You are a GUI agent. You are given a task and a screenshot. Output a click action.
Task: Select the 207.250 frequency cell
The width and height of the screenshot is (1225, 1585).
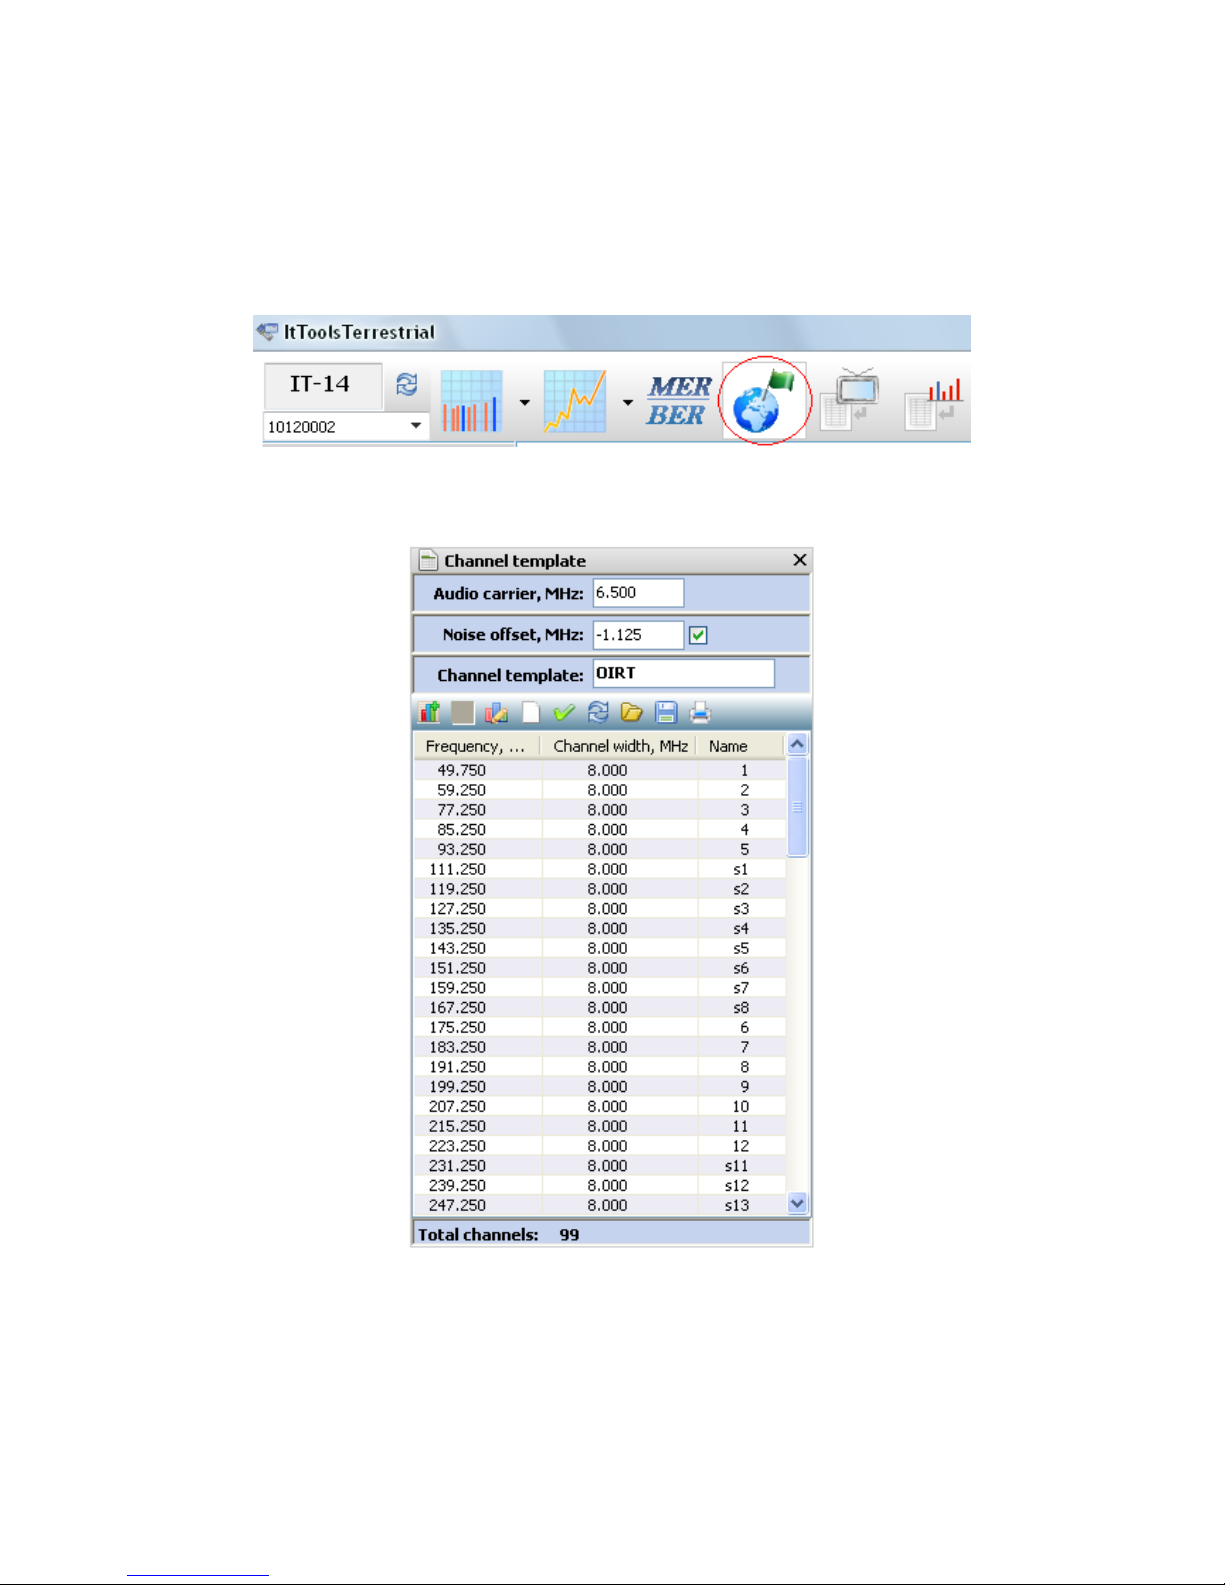478,1107
